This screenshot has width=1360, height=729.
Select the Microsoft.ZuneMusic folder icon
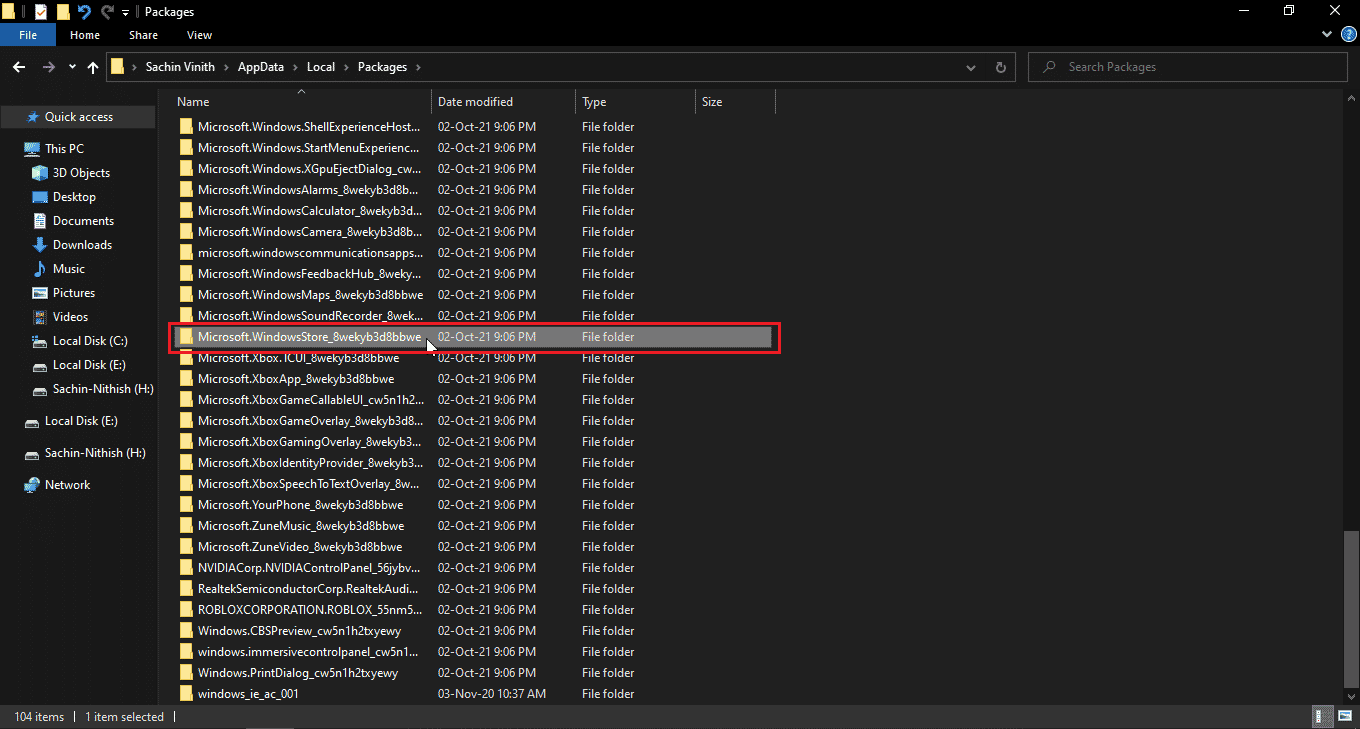click(185, 526)
